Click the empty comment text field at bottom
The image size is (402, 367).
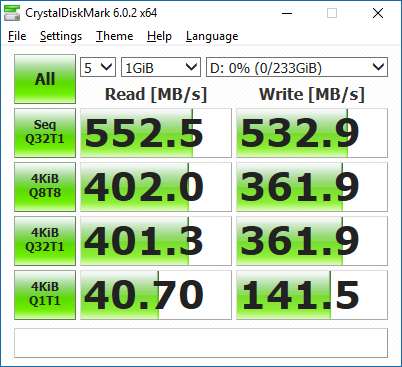point(201,343)
